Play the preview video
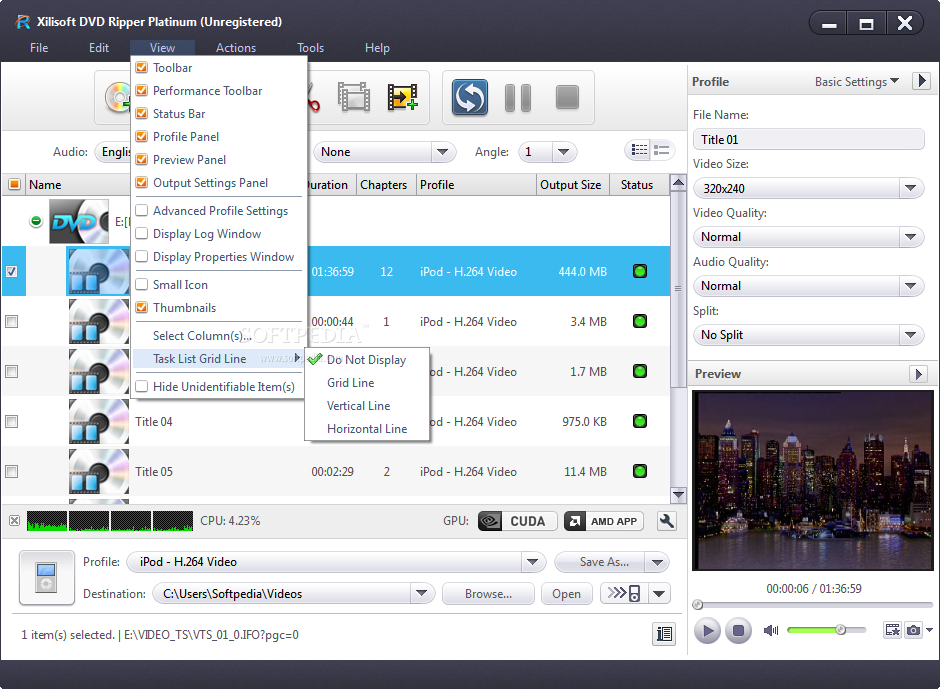Screen dimensions: 940x689 point(707,630)
